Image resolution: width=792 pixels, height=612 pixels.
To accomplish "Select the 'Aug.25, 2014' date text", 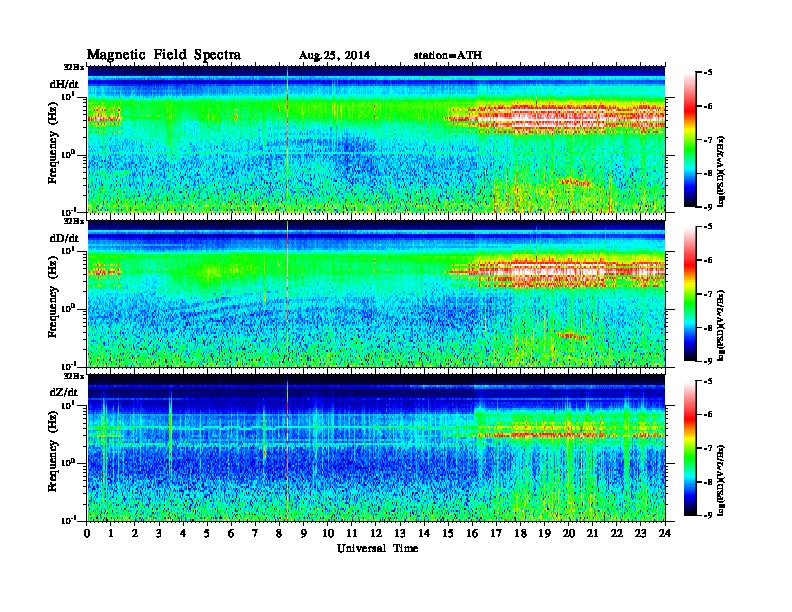I will point(334,56).
